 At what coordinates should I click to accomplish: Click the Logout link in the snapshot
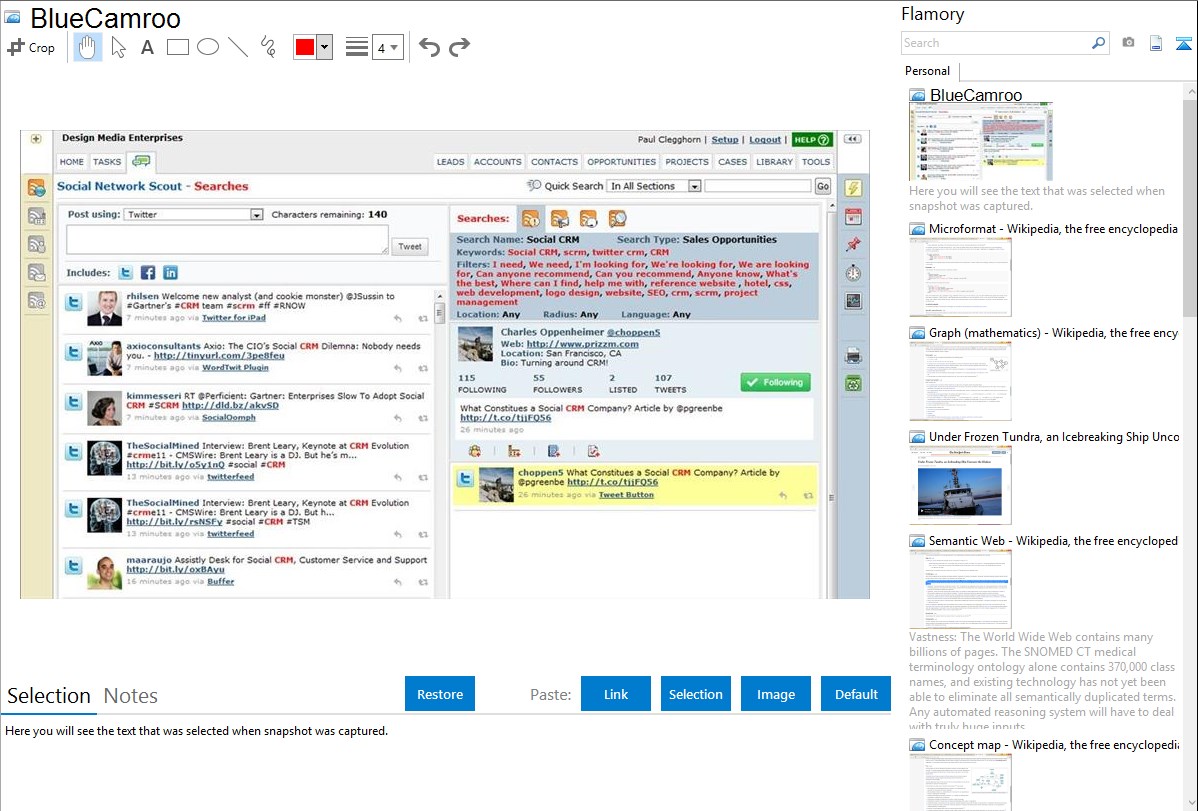(765, 140)
